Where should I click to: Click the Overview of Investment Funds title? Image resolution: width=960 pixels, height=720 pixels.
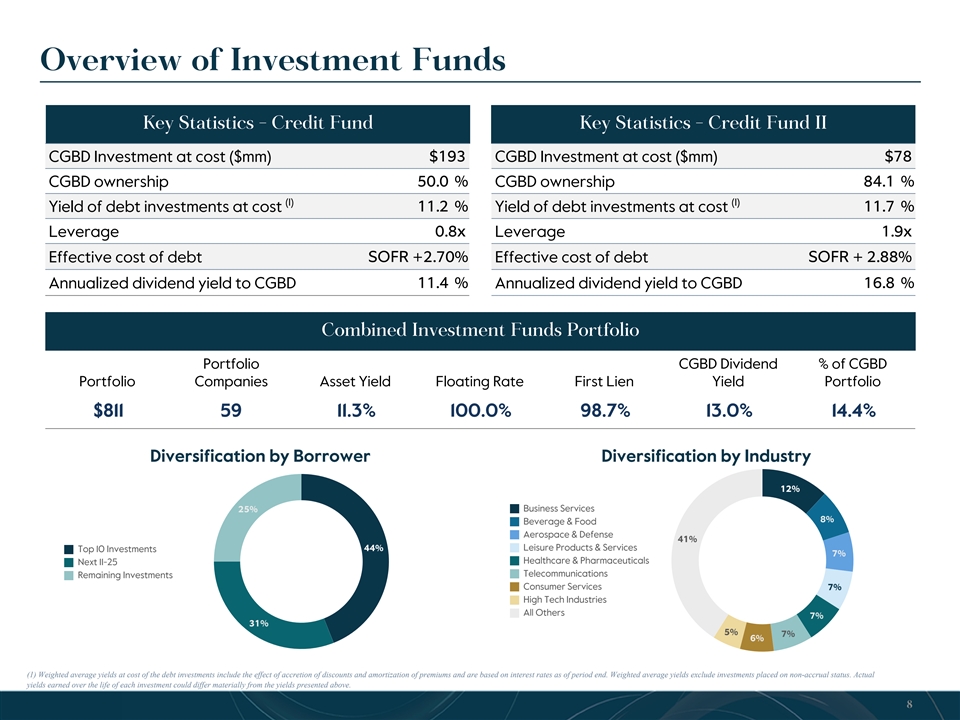tap(272, 60)
